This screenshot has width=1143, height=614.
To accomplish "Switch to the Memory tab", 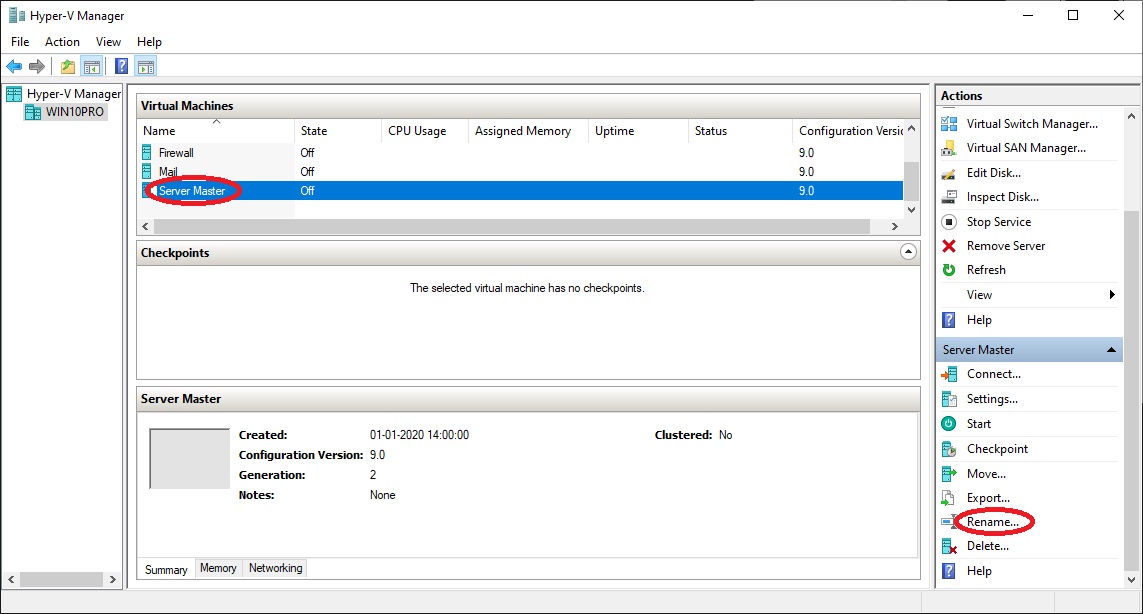I will tap(218, 568).
